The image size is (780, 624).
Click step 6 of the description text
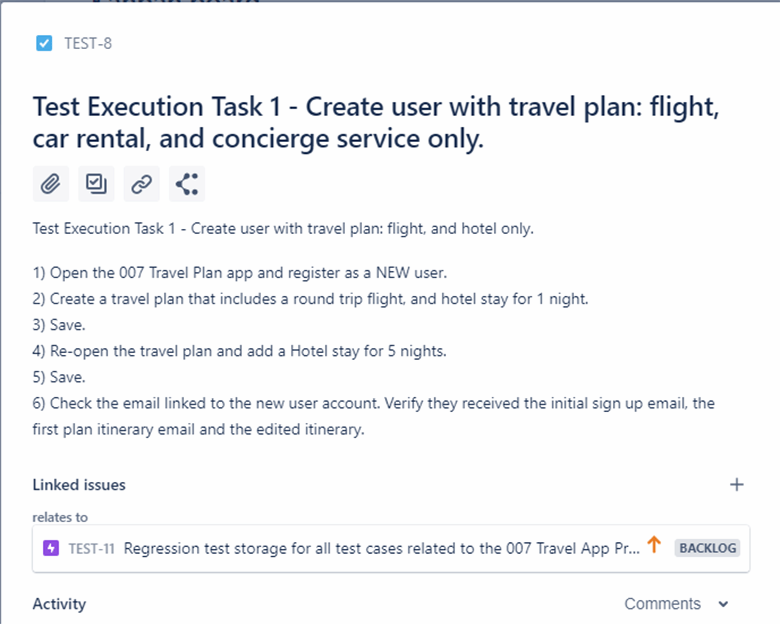tap(372, 403)
